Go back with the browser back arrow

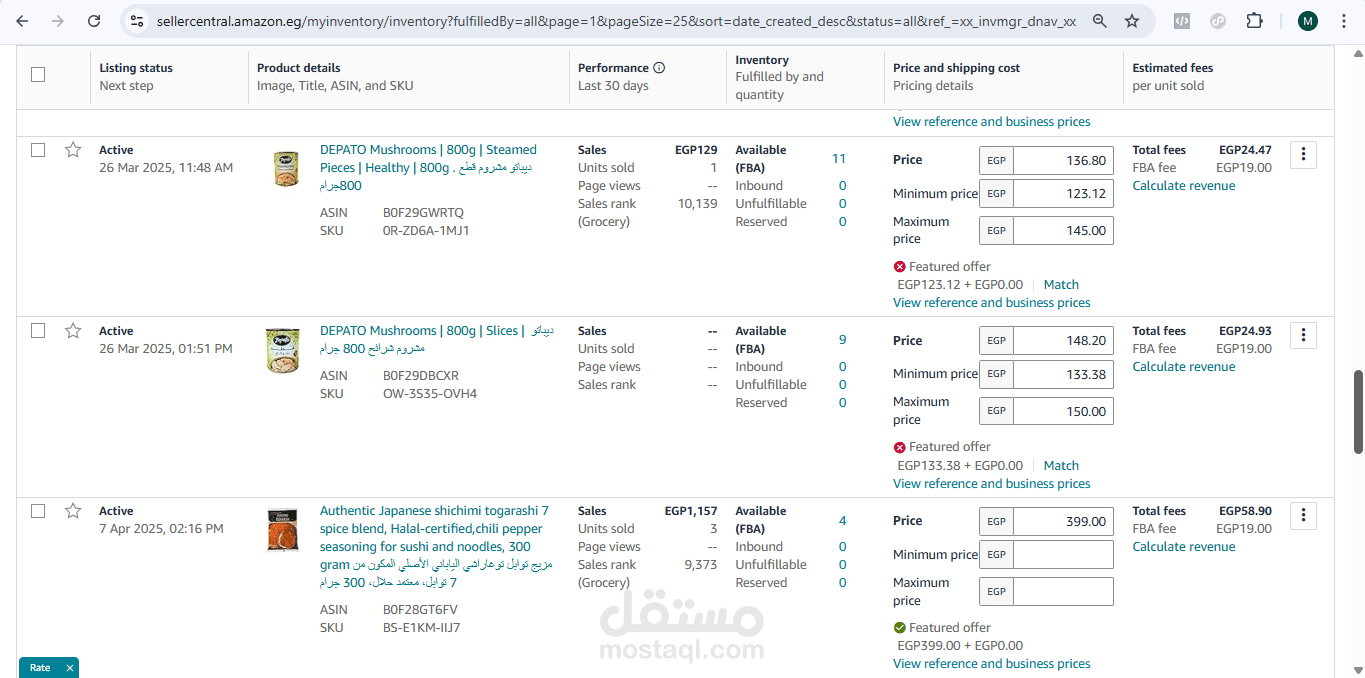click(x=22, y=21)
